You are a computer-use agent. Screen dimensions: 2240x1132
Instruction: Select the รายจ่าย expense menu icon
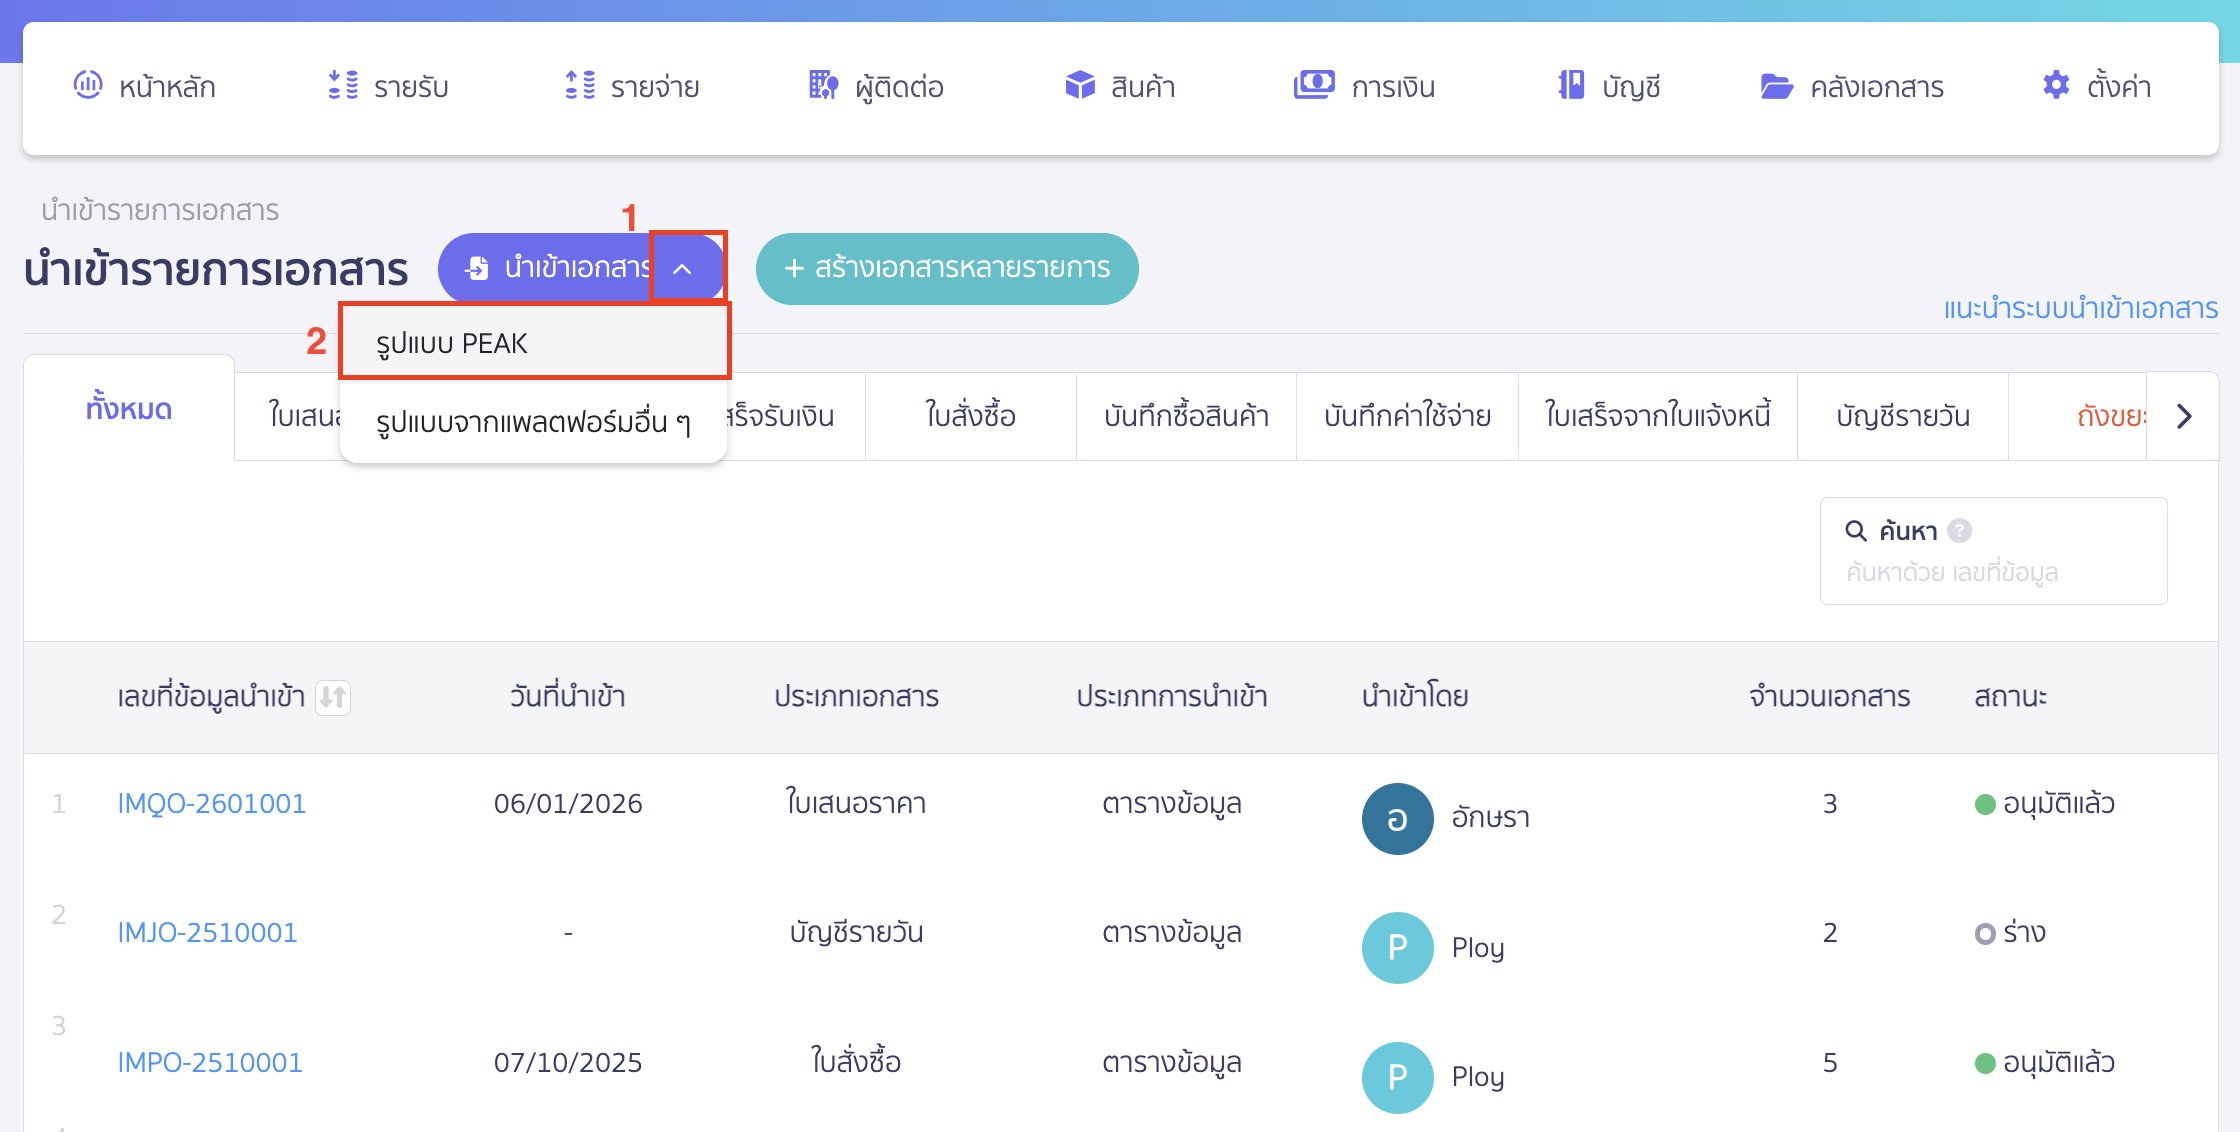pos(578,85)
